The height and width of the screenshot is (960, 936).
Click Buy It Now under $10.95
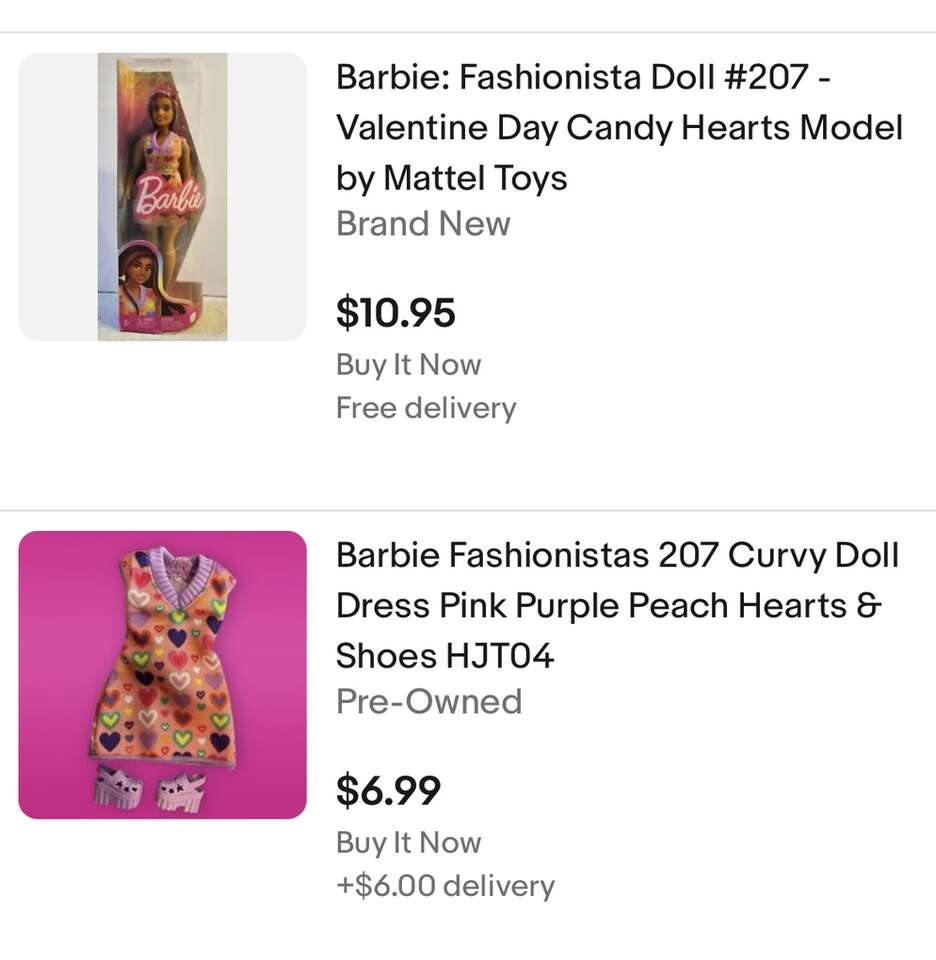(x=408, y=365)
